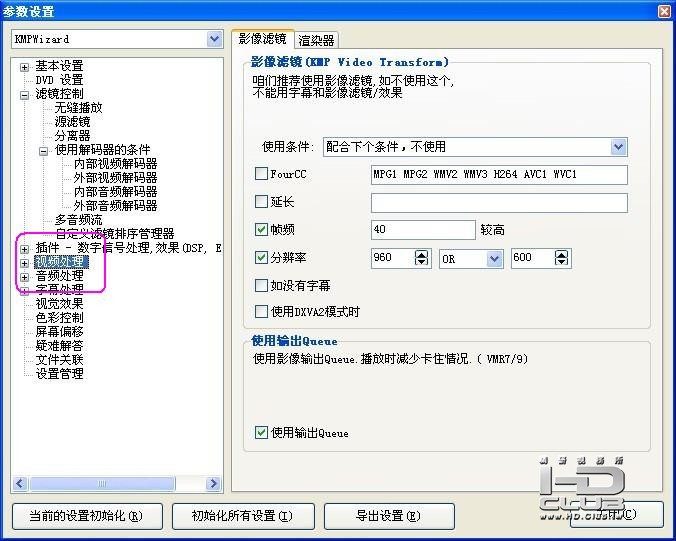Select 分离器 in the tree
This screenshot has height=541, width=676.
click(72, 136)
